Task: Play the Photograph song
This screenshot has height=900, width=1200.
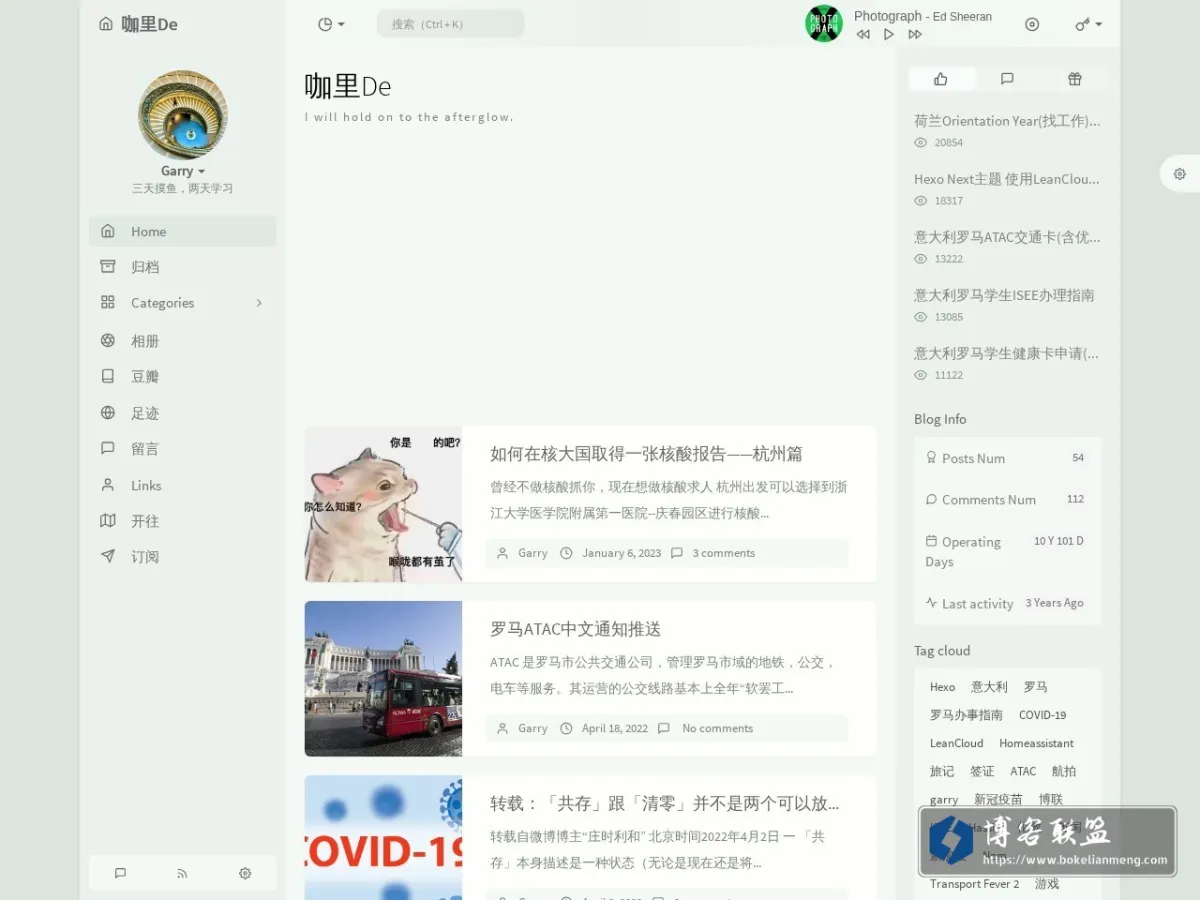Action: pos(889,35)
